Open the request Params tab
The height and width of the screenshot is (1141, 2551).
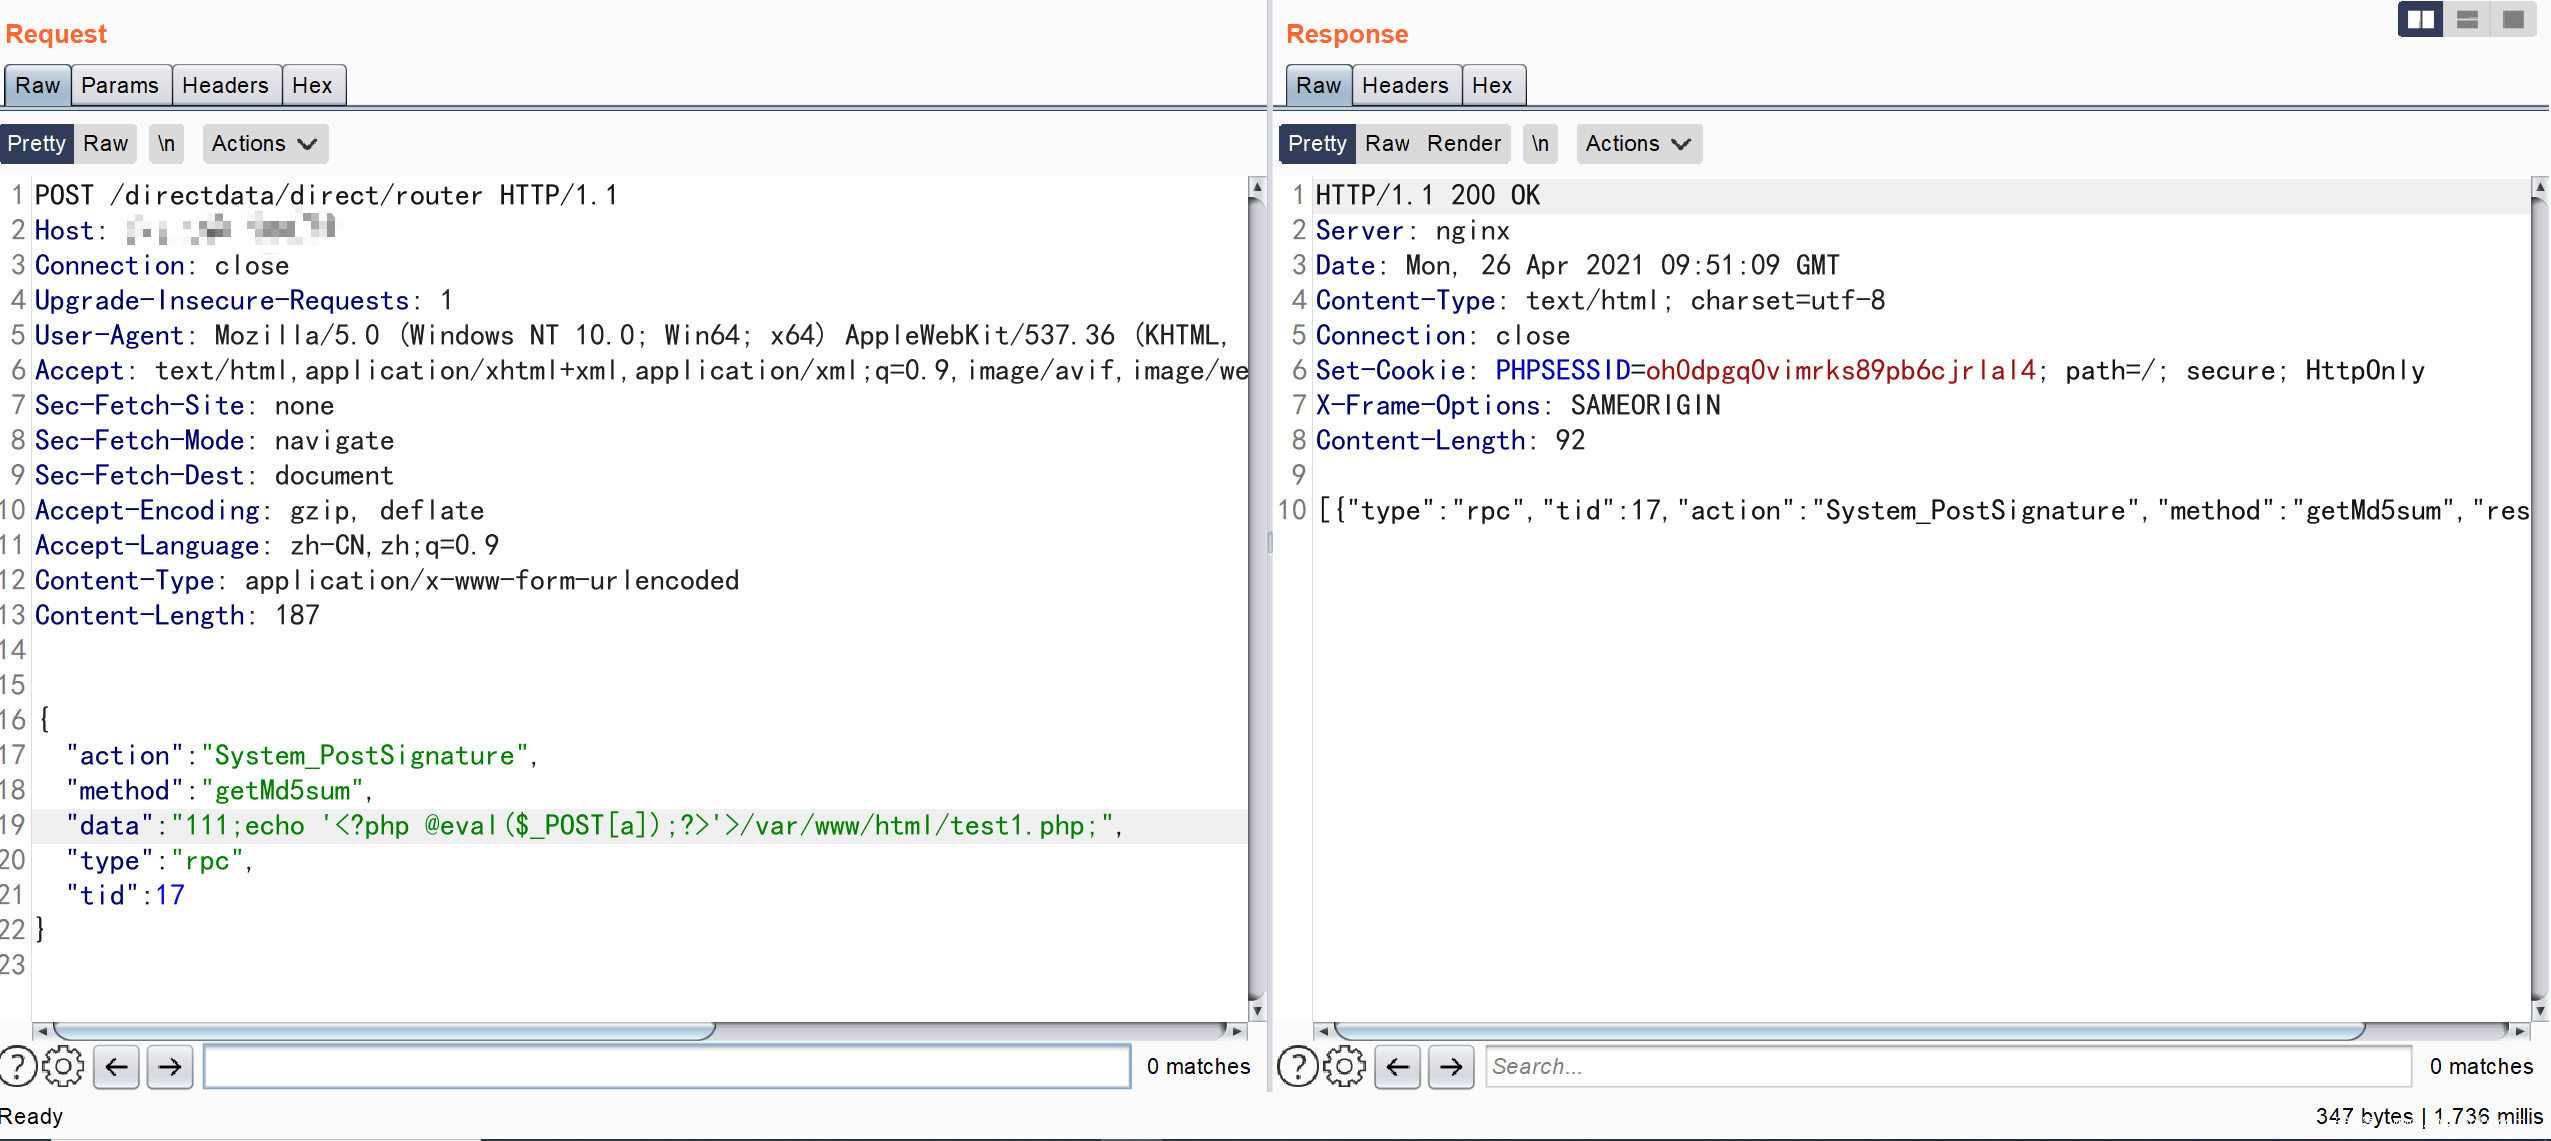coord(120,85)
